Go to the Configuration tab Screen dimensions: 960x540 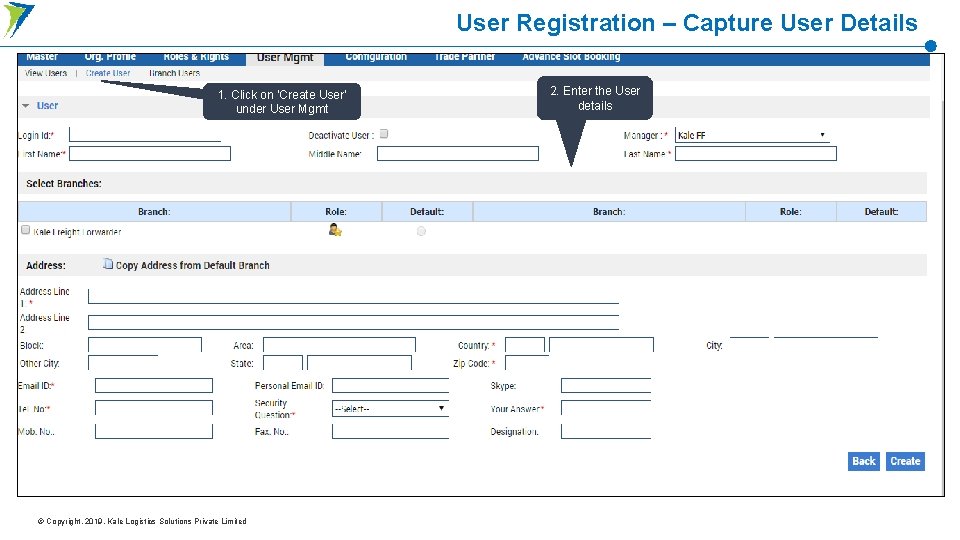(376, 57)
